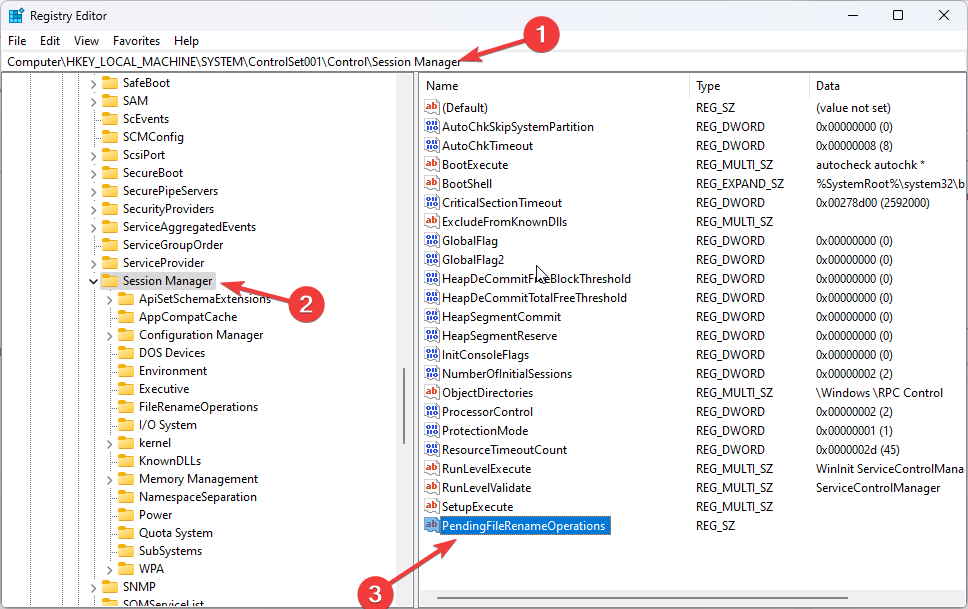
Task: Click the icon of PendingFileRenameOperations value
Action: pyautogui.click(x=432, y=526)
